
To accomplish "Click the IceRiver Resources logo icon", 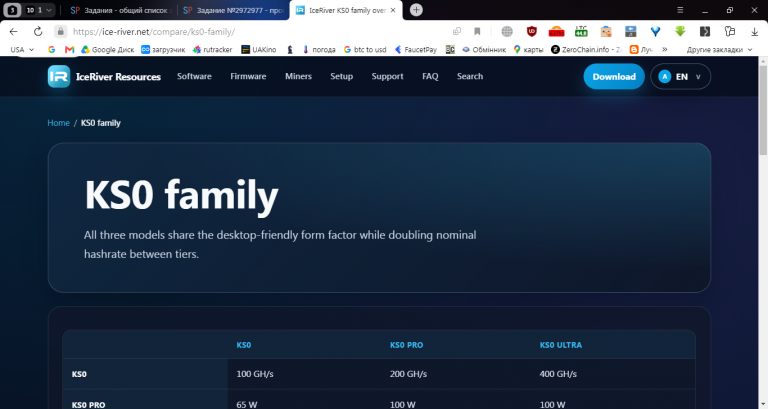I will [x=59, y=76].
